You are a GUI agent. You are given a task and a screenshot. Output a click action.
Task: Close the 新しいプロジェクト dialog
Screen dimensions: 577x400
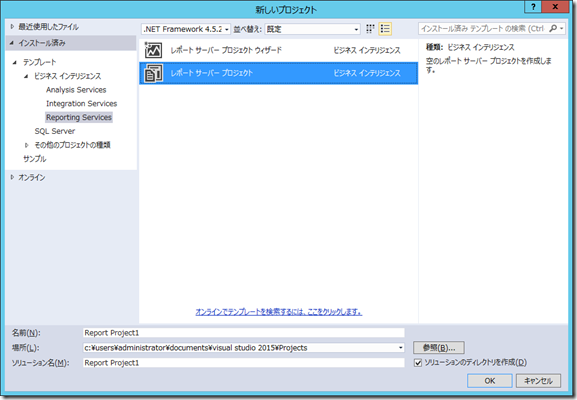[555, 7]
